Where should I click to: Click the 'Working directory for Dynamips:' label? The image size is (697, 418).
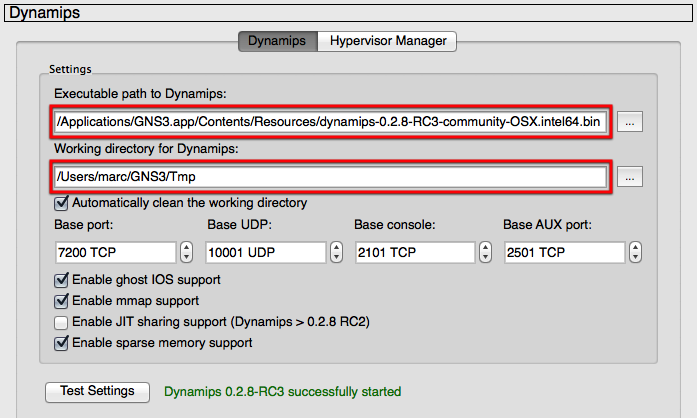pyautogui.click(x=146, y=149)
